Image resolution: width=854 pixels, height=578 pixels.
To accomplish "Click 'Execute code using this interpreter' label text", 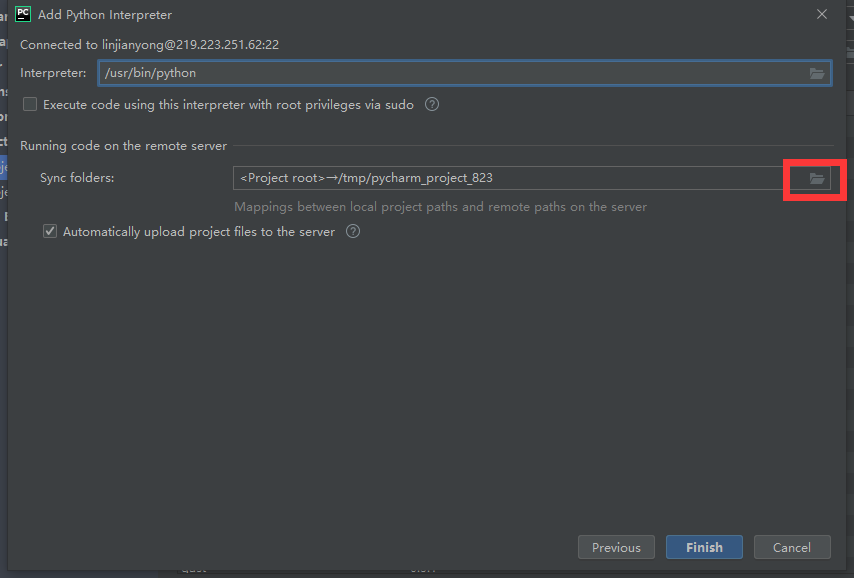I will point(228,104).
